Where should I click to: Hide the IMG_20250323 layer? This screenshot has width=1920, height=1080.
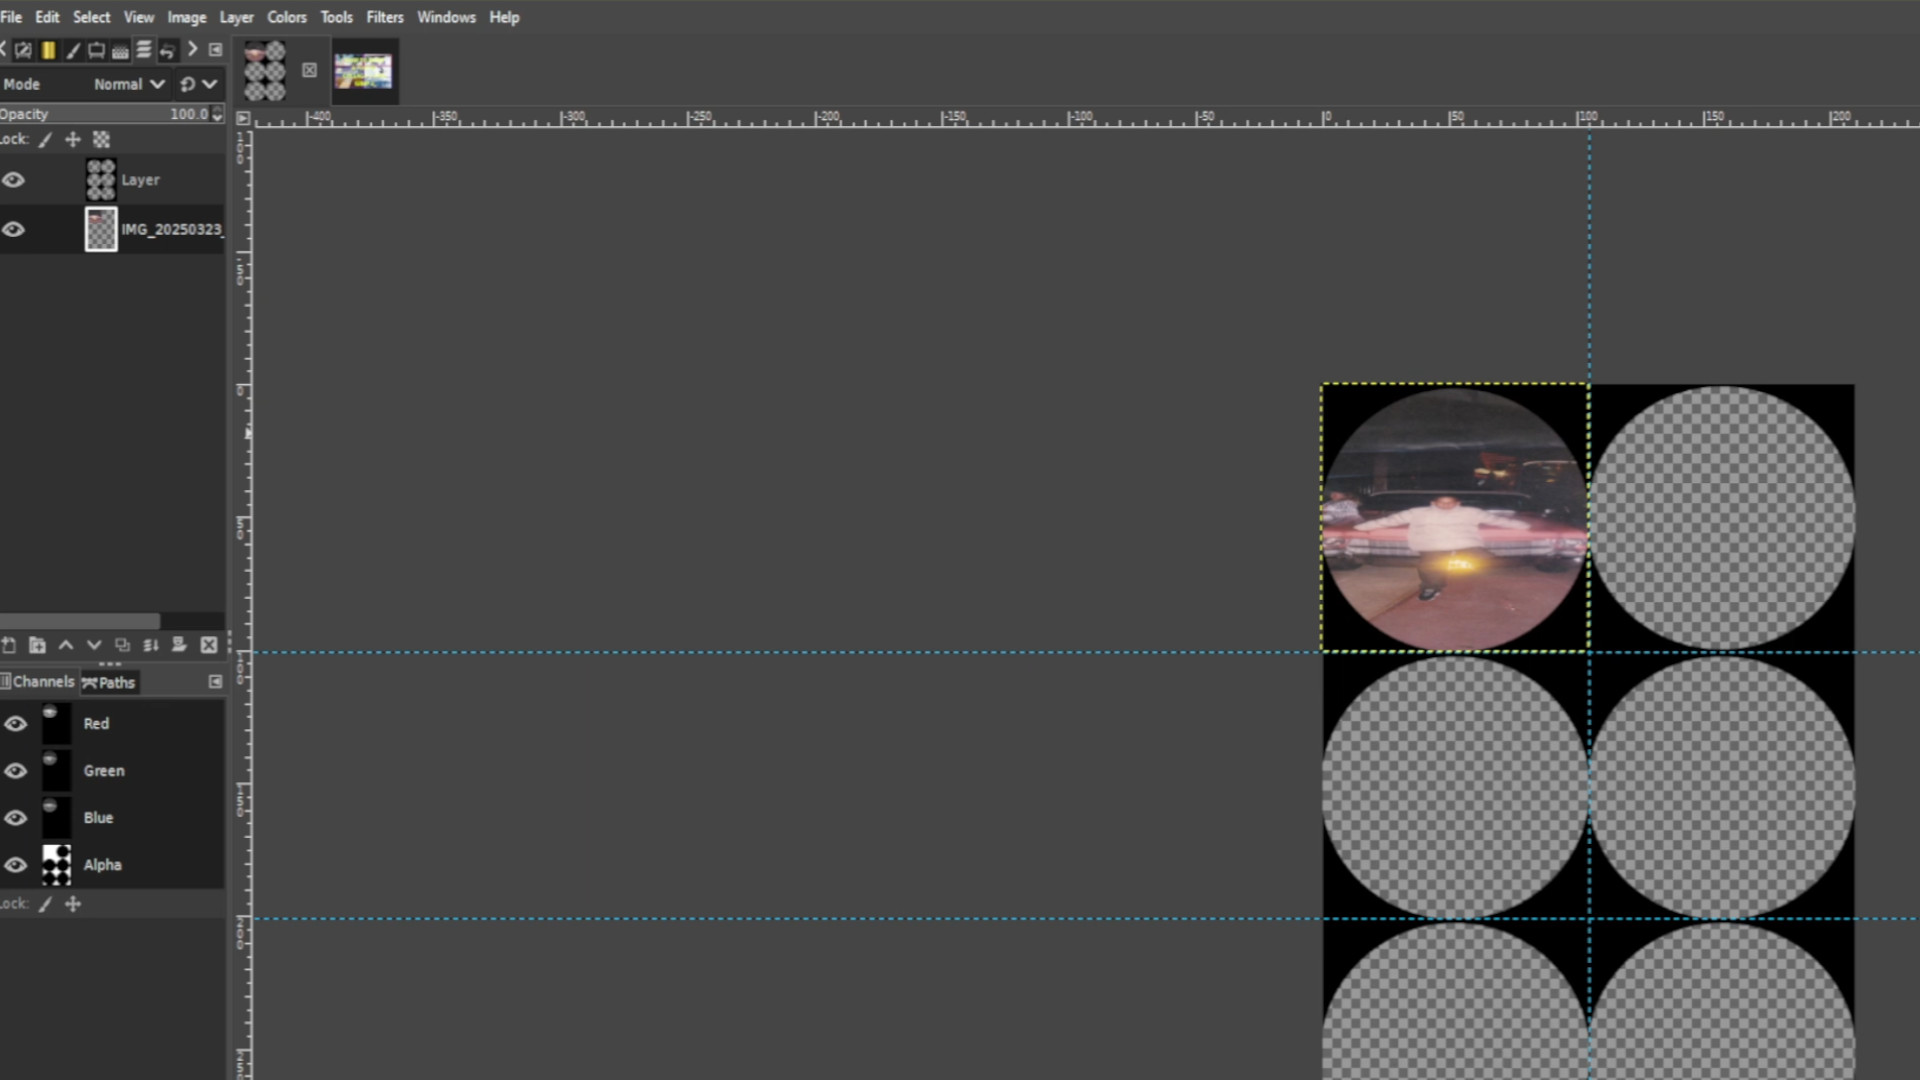[x=13, y=229]
